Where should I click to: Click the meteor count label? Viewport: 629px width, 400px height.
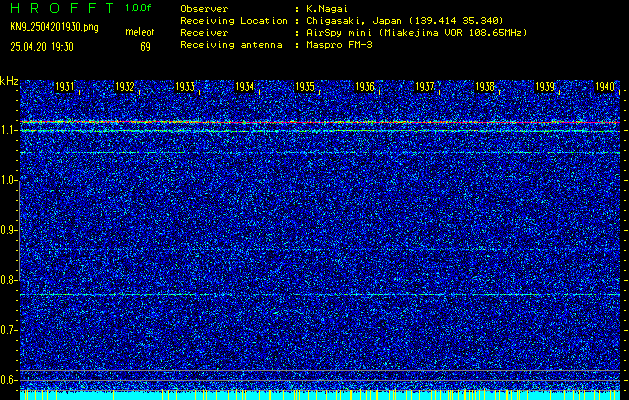(140, 32)
